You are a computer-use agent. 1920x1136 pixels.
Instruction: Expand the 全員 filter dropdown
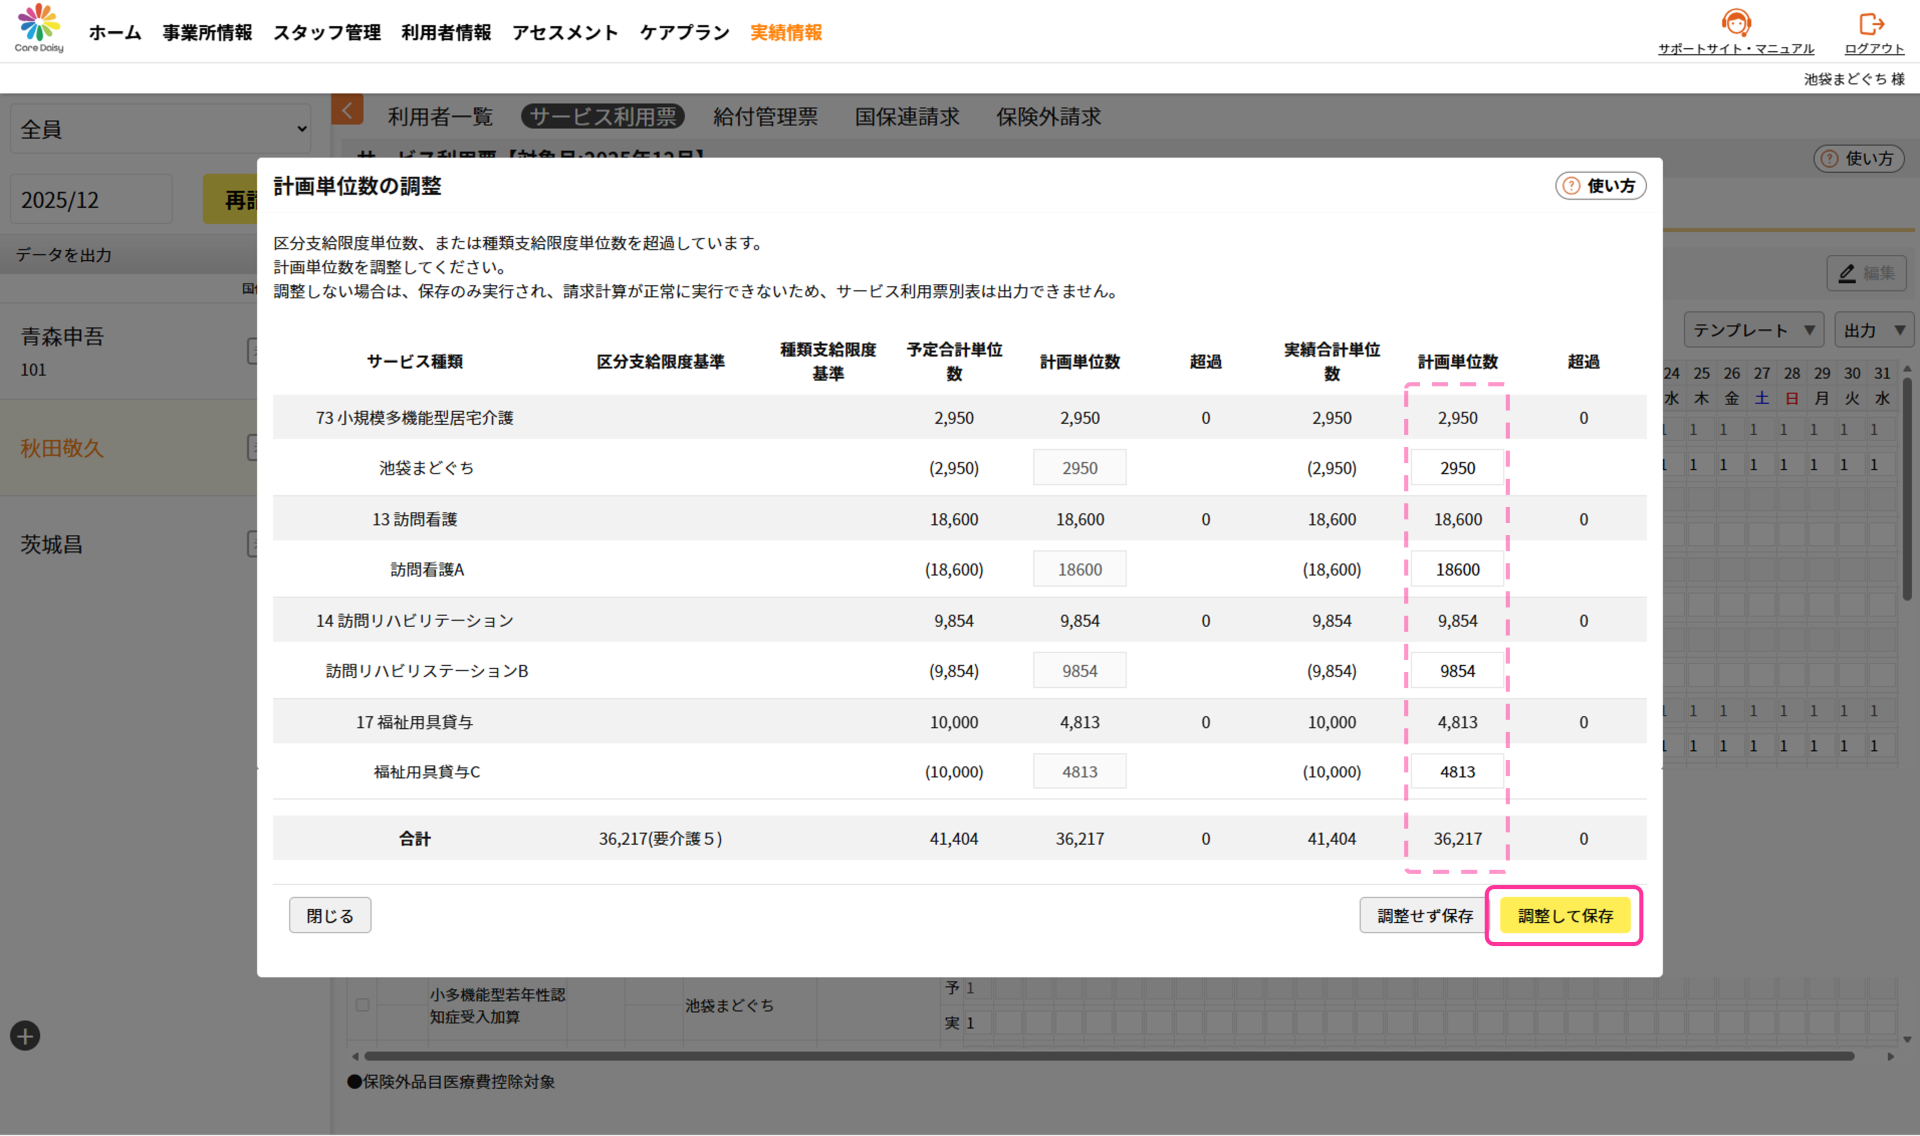pos(160,129)
